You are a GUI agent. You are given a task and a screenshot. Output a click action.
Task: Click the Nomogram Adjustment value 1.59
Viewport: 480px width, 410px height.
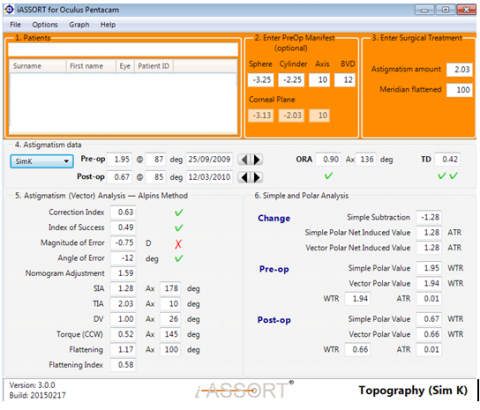[123, 273]
